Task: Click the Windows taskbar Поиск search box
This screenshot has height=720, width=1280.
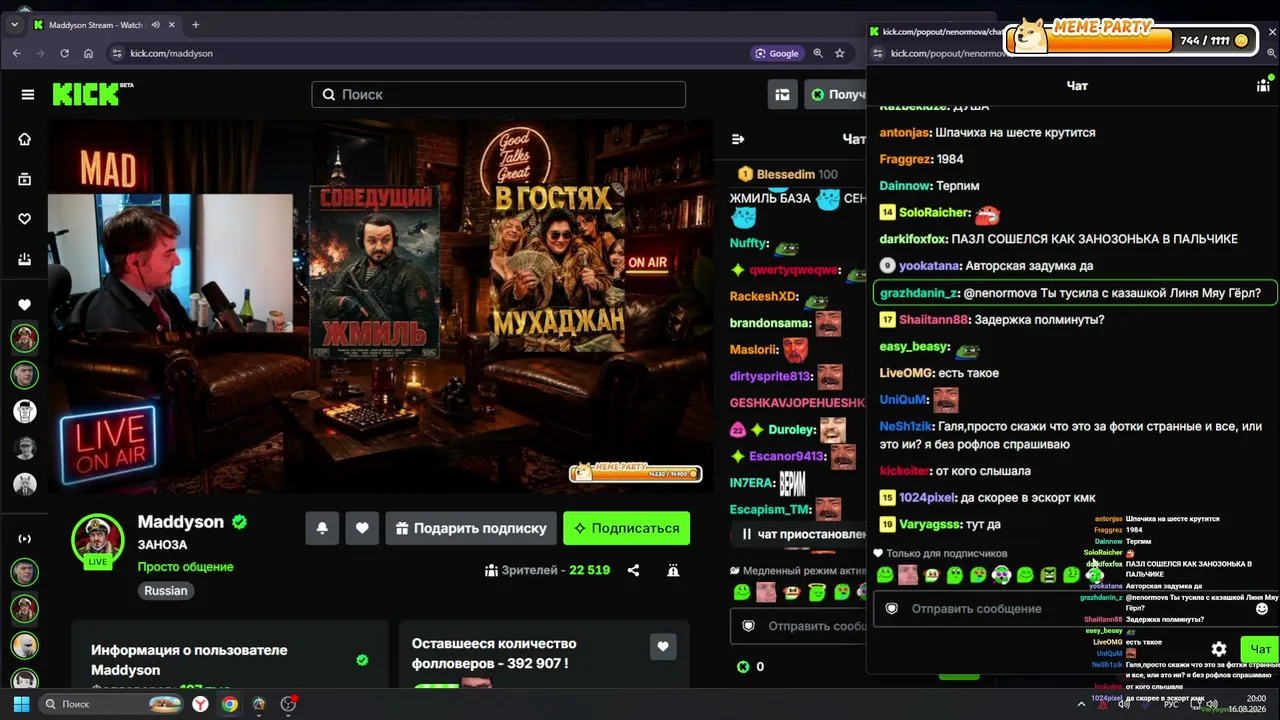Action: pos(110,704)
